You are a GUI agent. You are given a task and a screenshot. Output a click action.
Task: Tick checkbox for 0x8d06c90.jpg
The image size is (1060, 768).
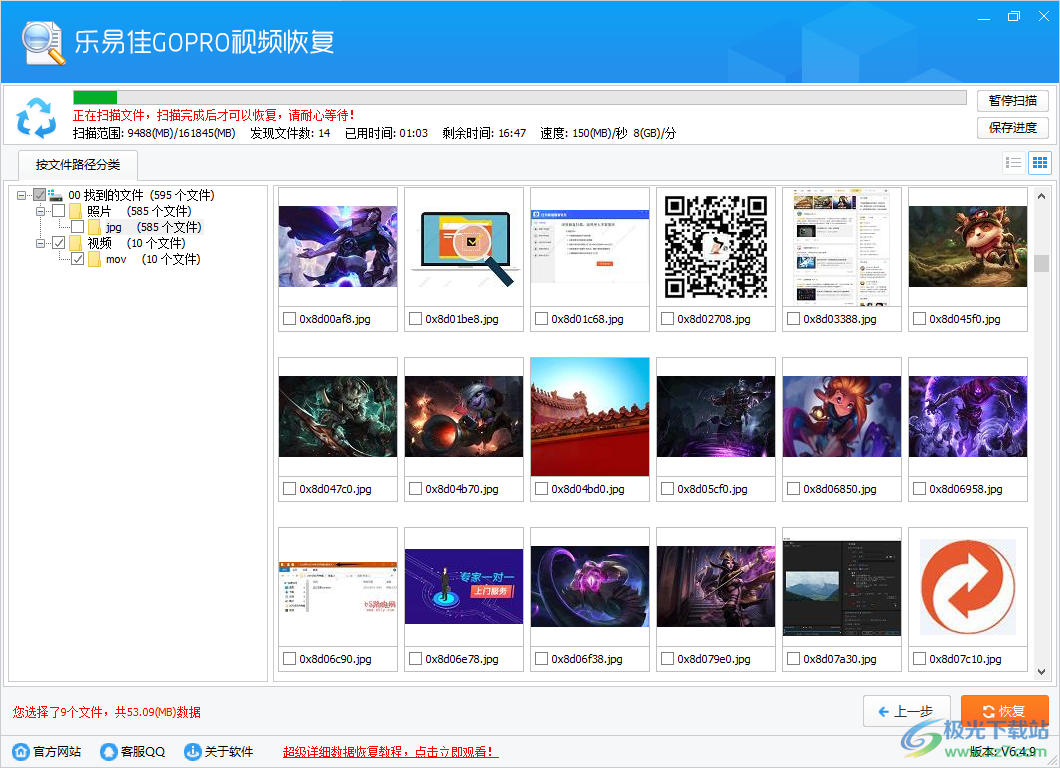[289, 658]
